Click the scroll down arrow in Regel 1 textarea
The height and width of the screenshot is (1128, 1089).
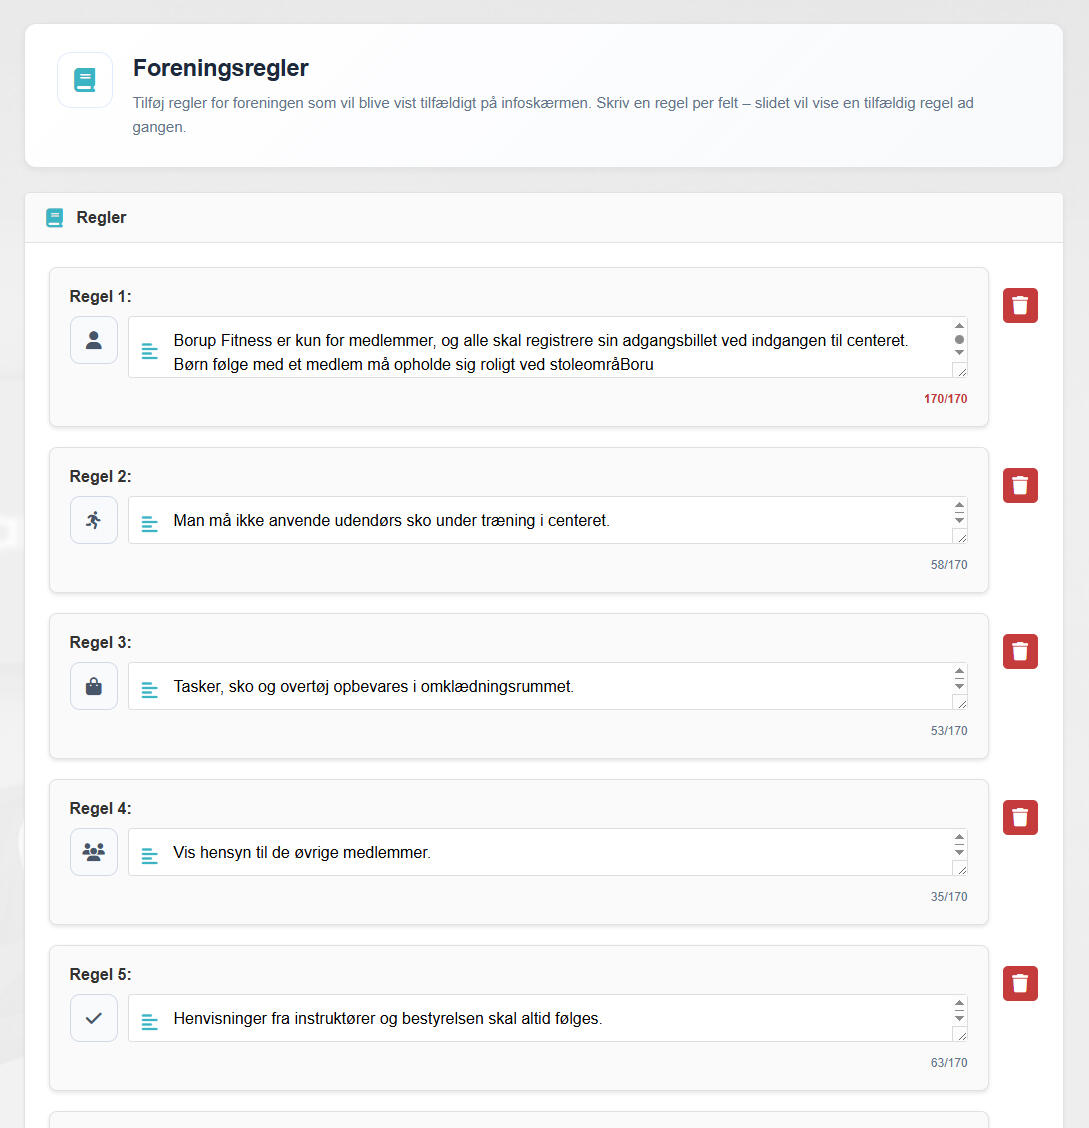960,352
